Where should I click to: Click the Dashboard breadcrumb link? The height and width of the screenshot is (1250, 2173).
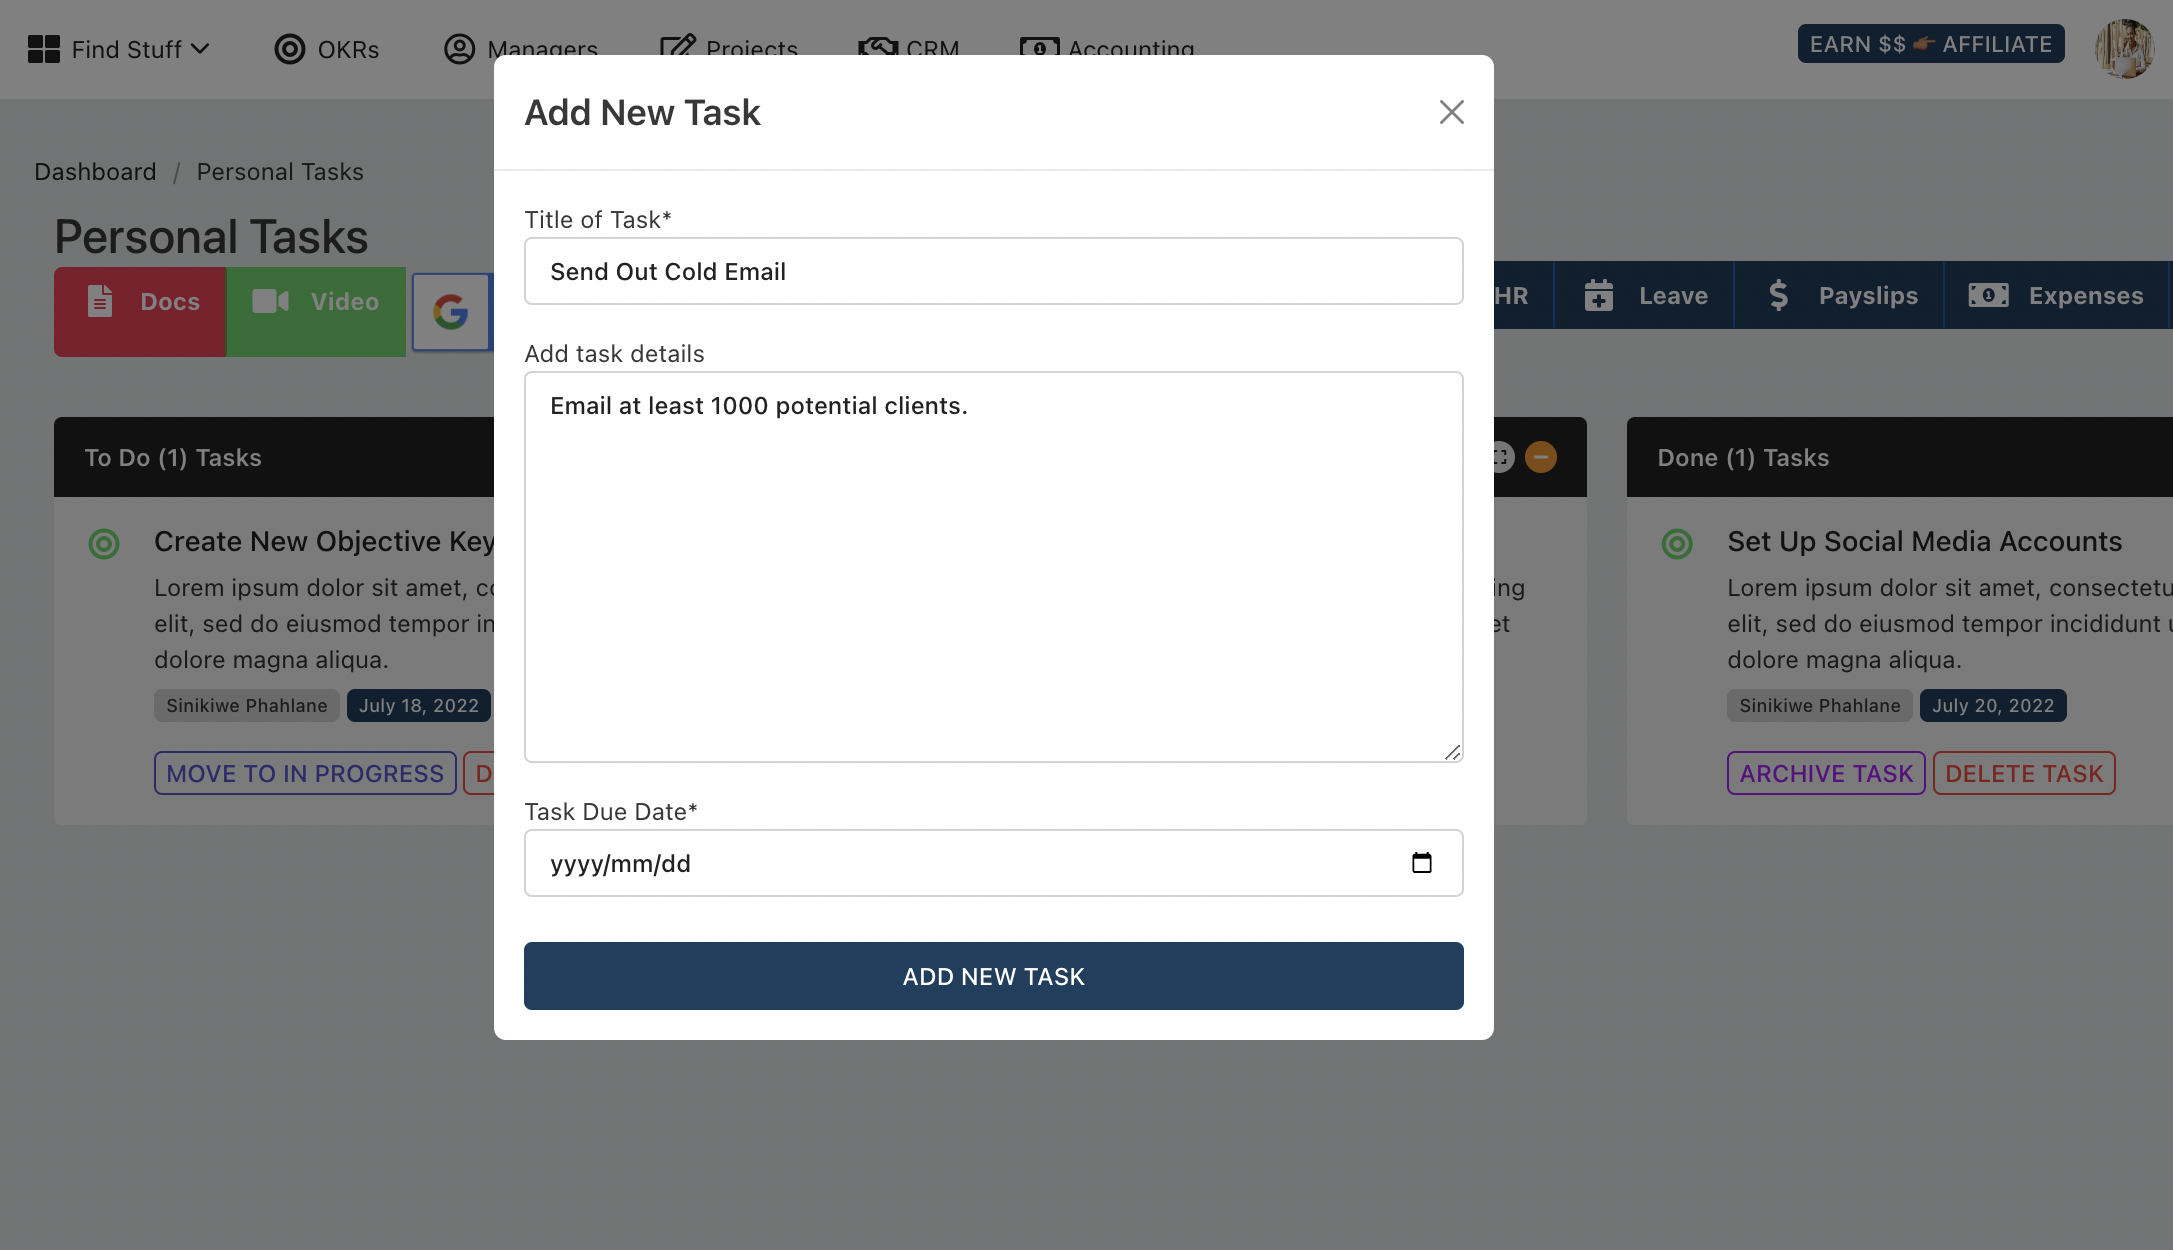pos(94,169)
